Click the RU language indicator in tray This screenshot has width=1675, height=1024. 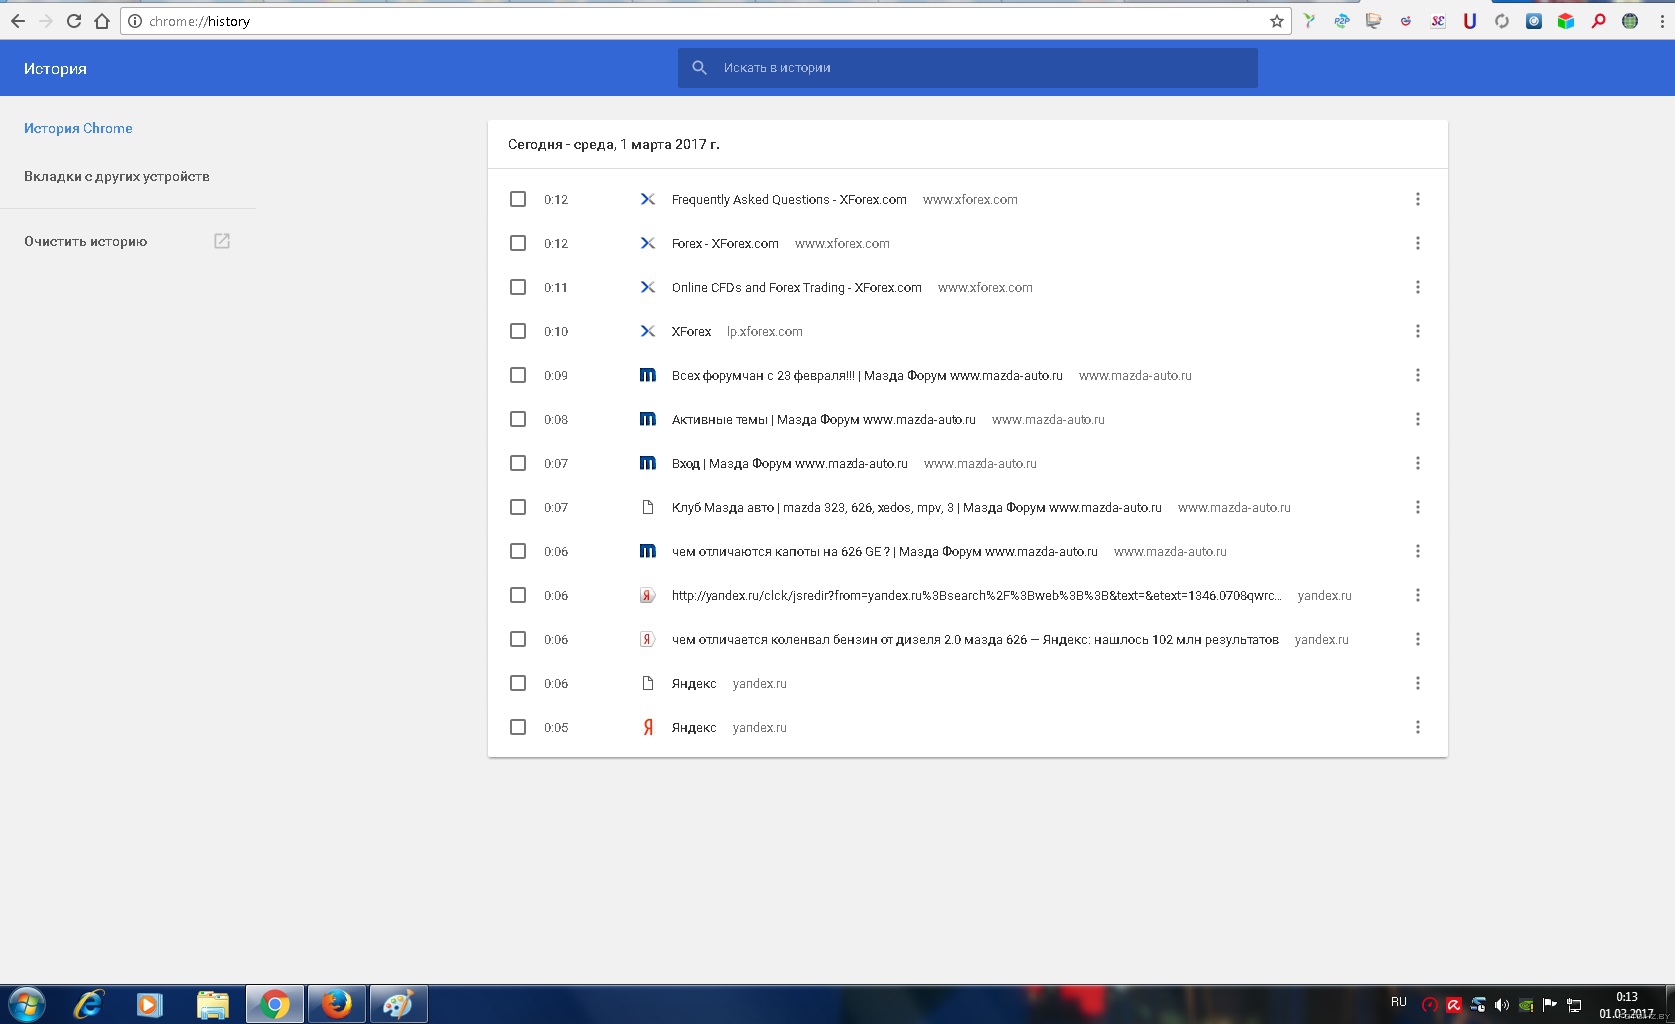tap(1398, 1002)
